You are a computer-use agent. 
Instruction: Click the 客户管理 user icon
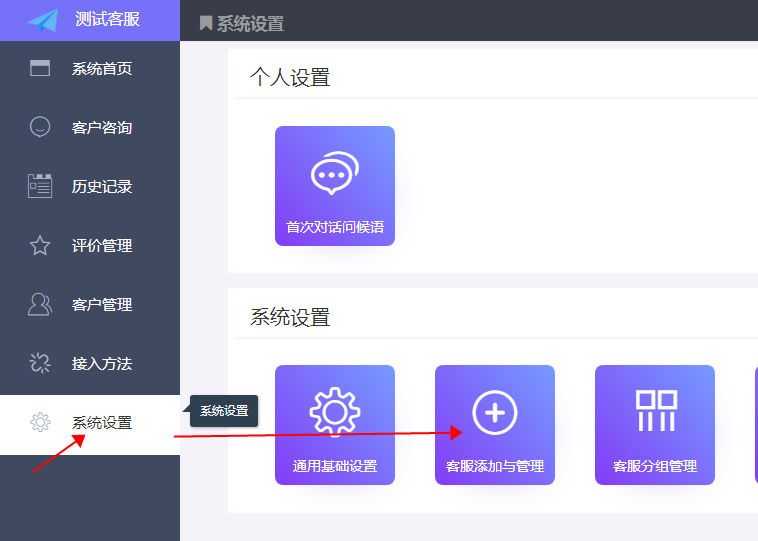pos(40,304)
